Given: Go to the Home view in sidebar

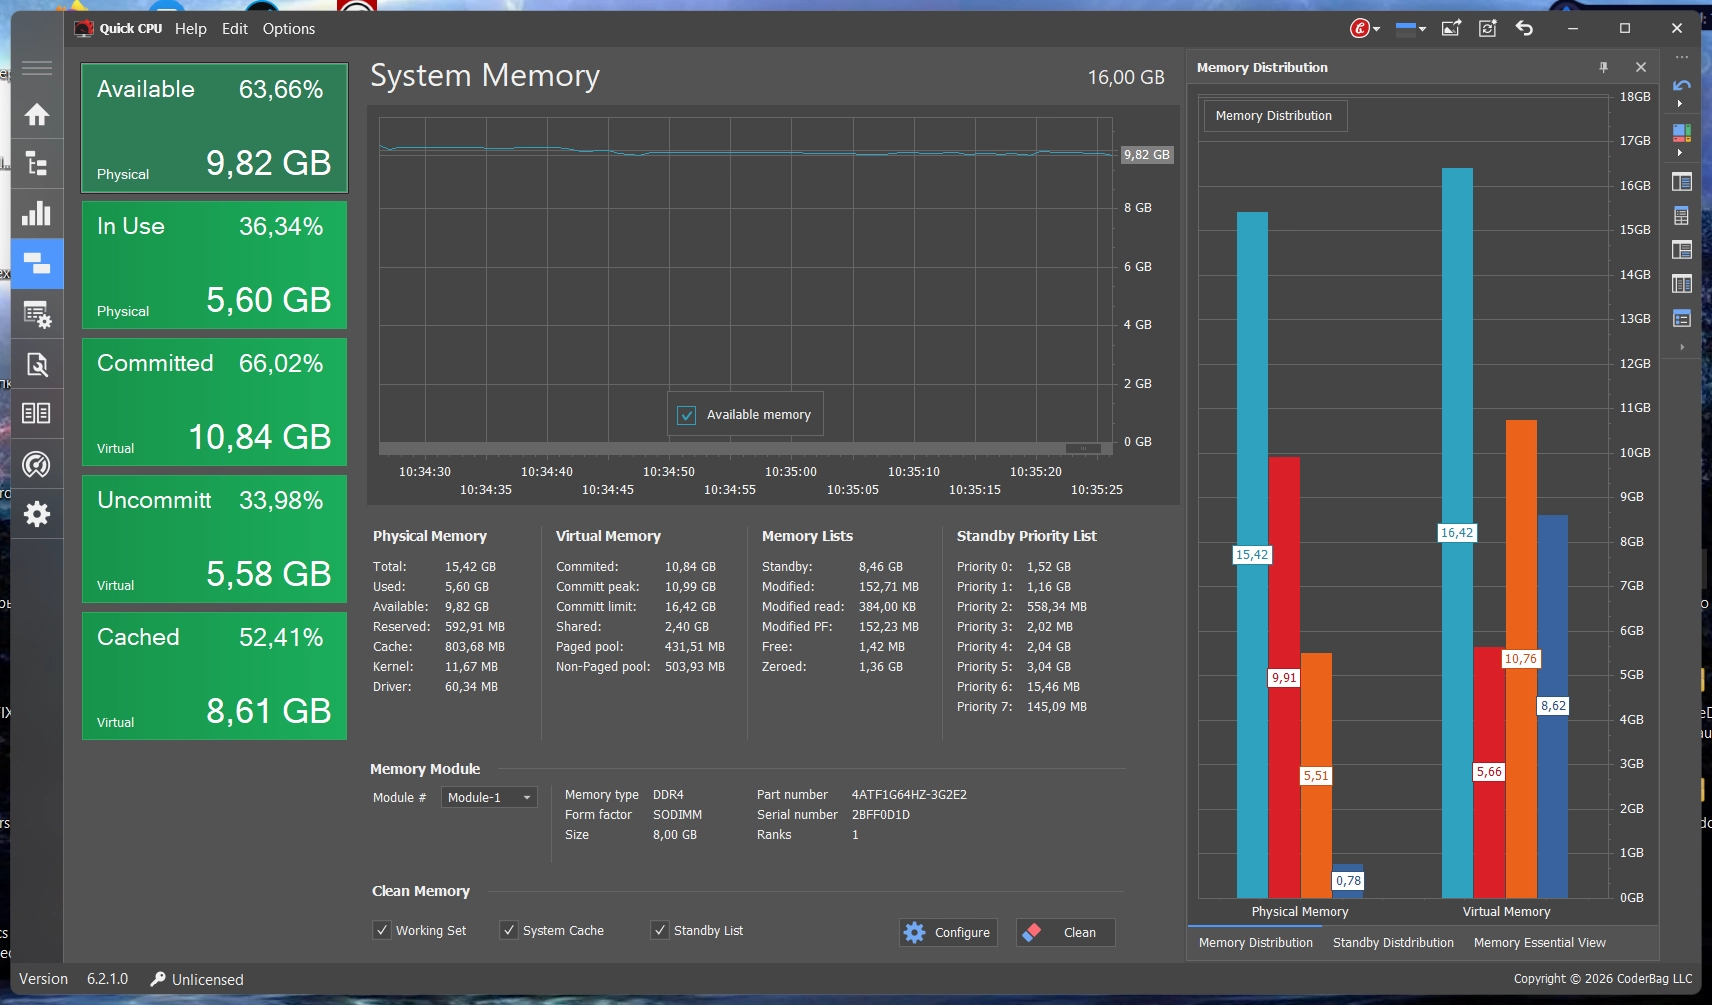Looking at the screenshot, I should pyautogui.click(x=37, y=115).
